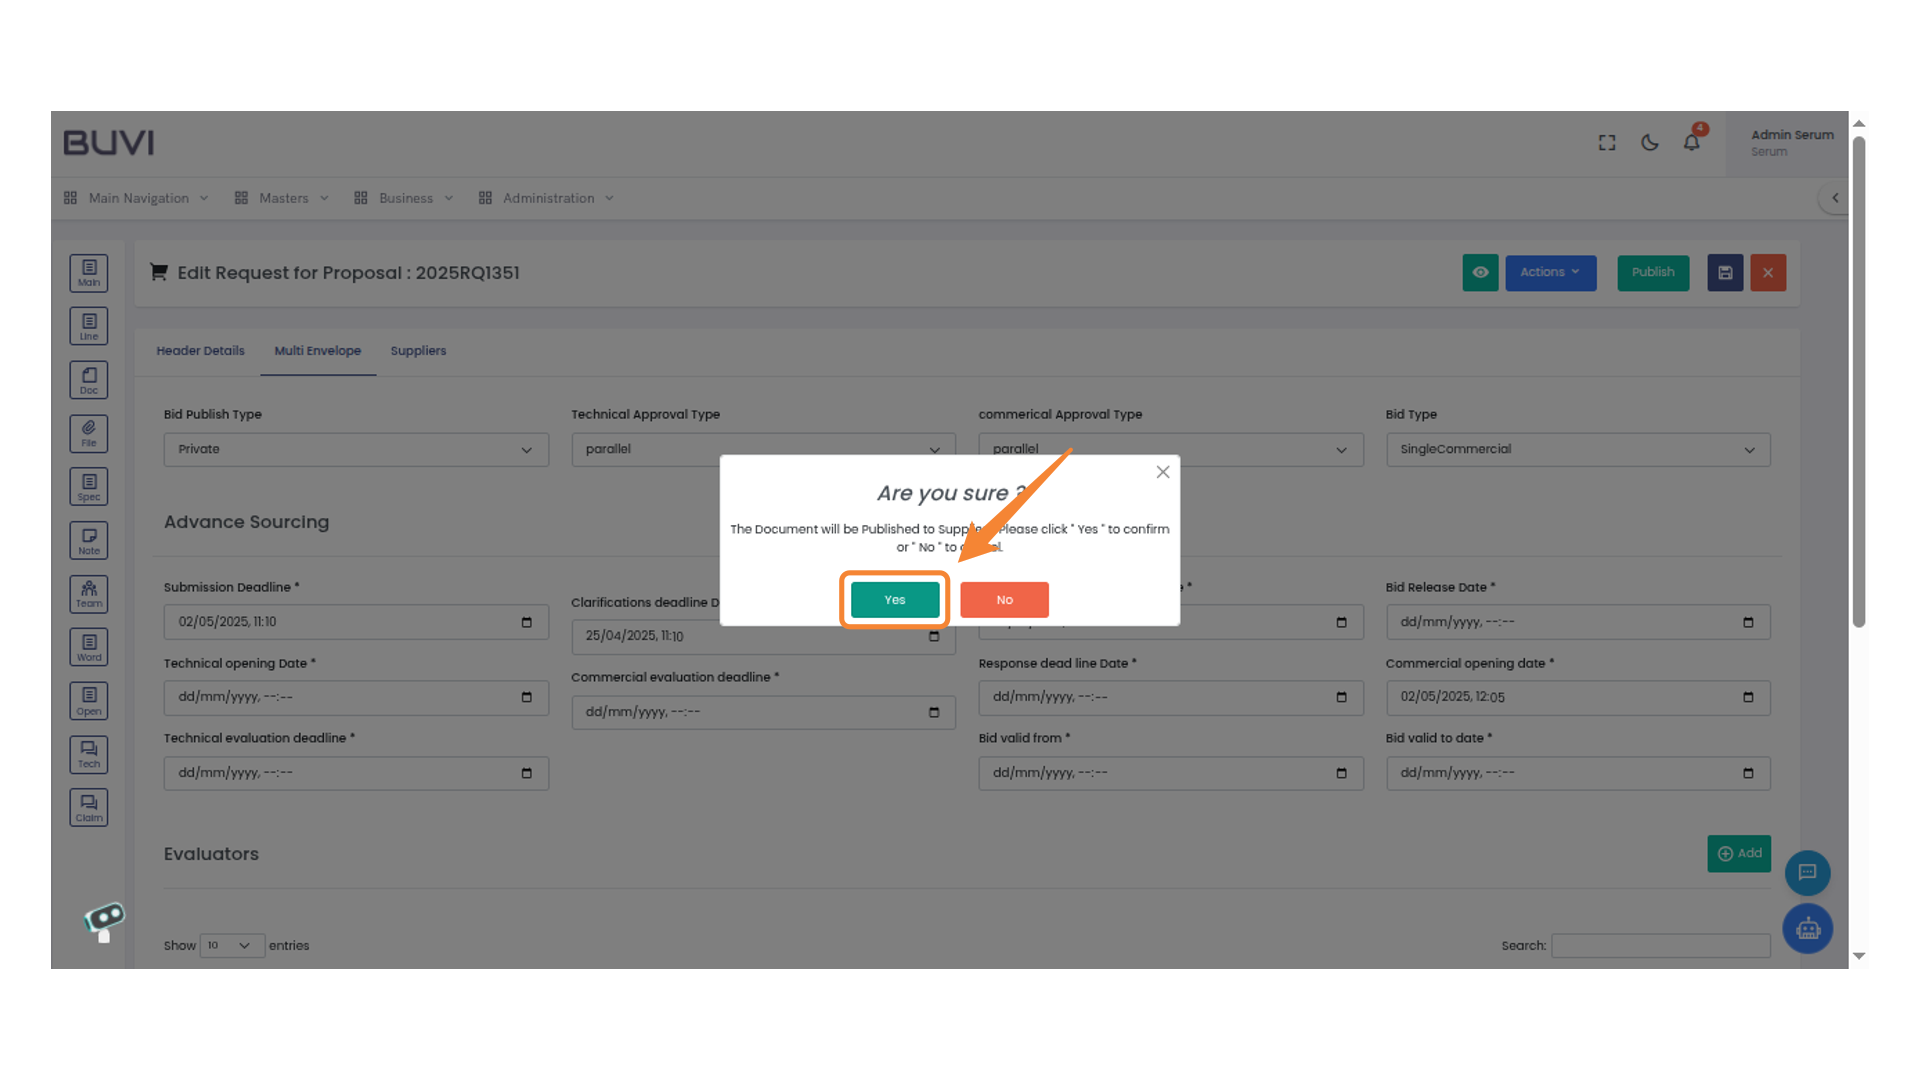Open the chatbot robot icon
The image size is (1920, 1080).
click(1807, 929)
